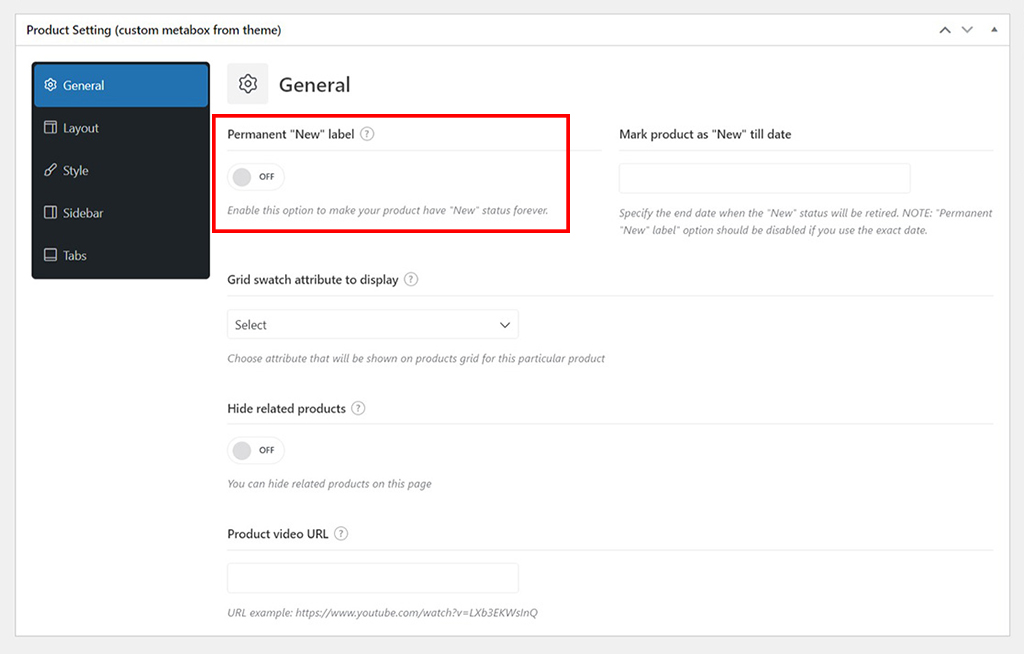Click the General gear icon in sidebar

[50, 86]
